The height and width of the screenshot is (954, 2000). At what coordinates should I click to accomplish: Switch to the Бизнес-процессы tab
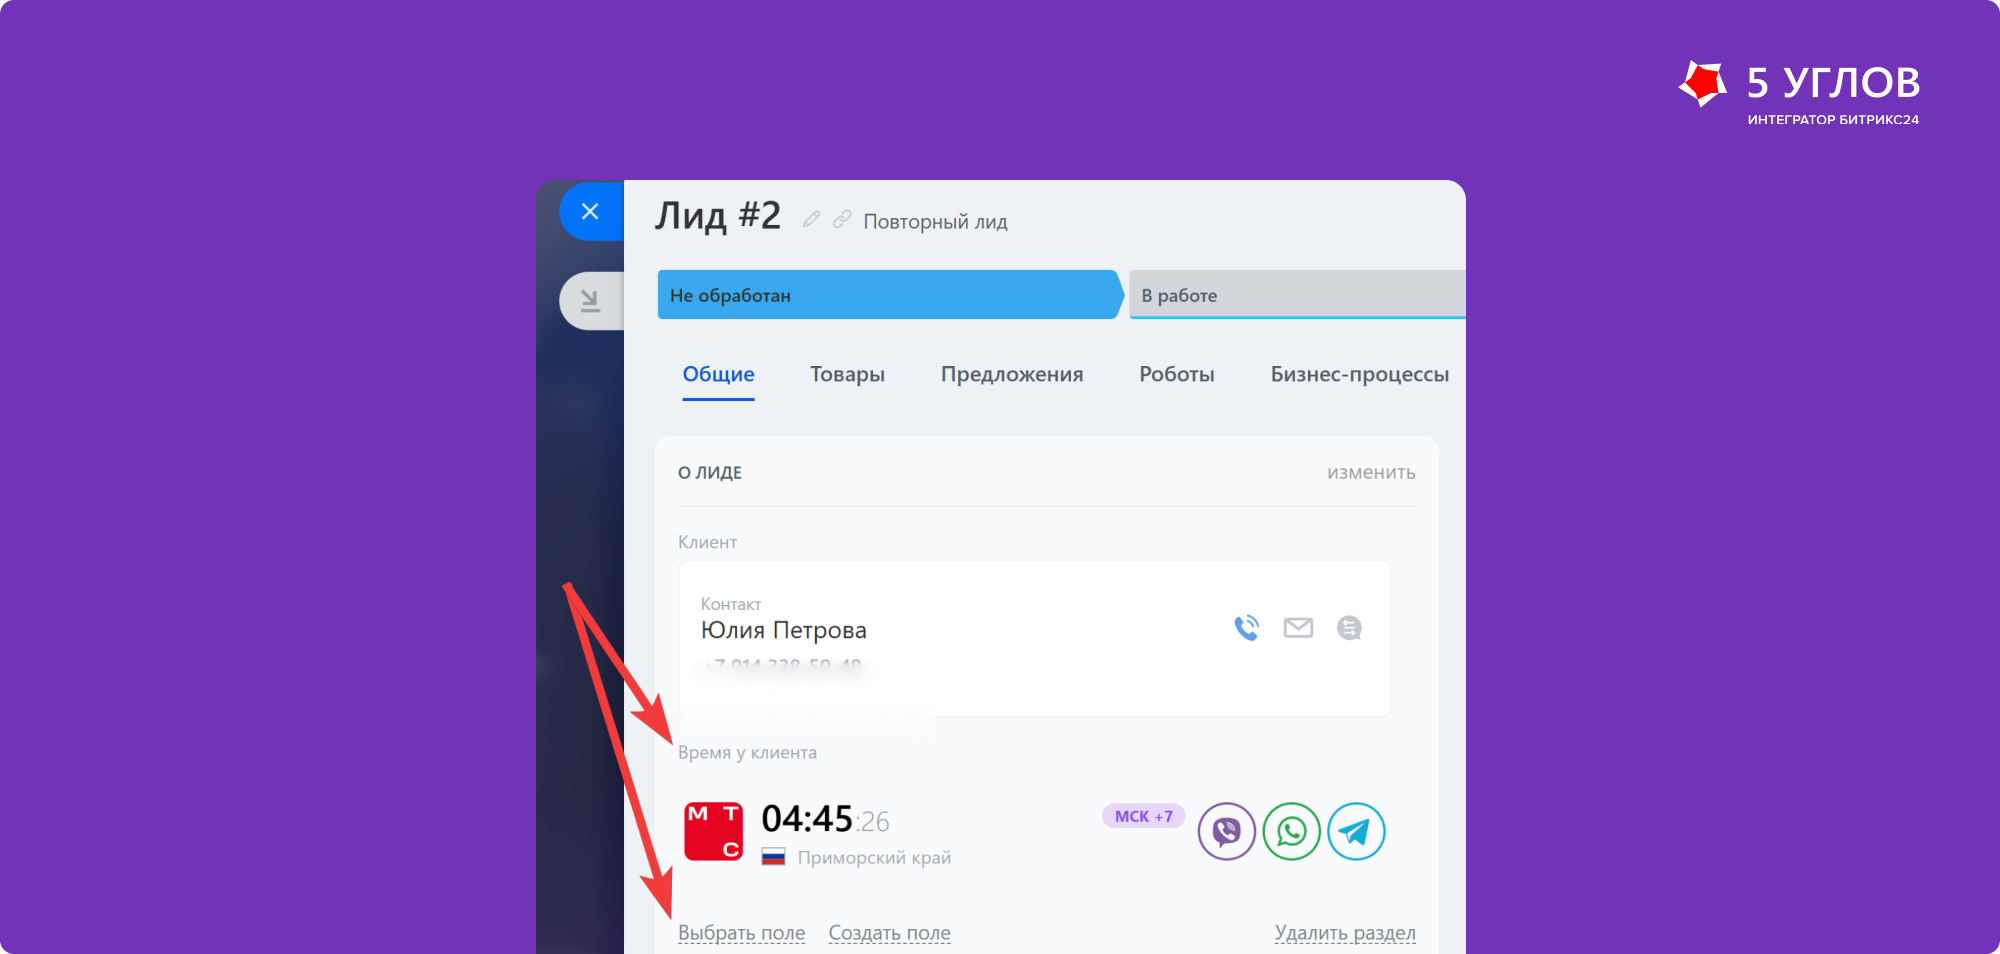click(1360, 374)
